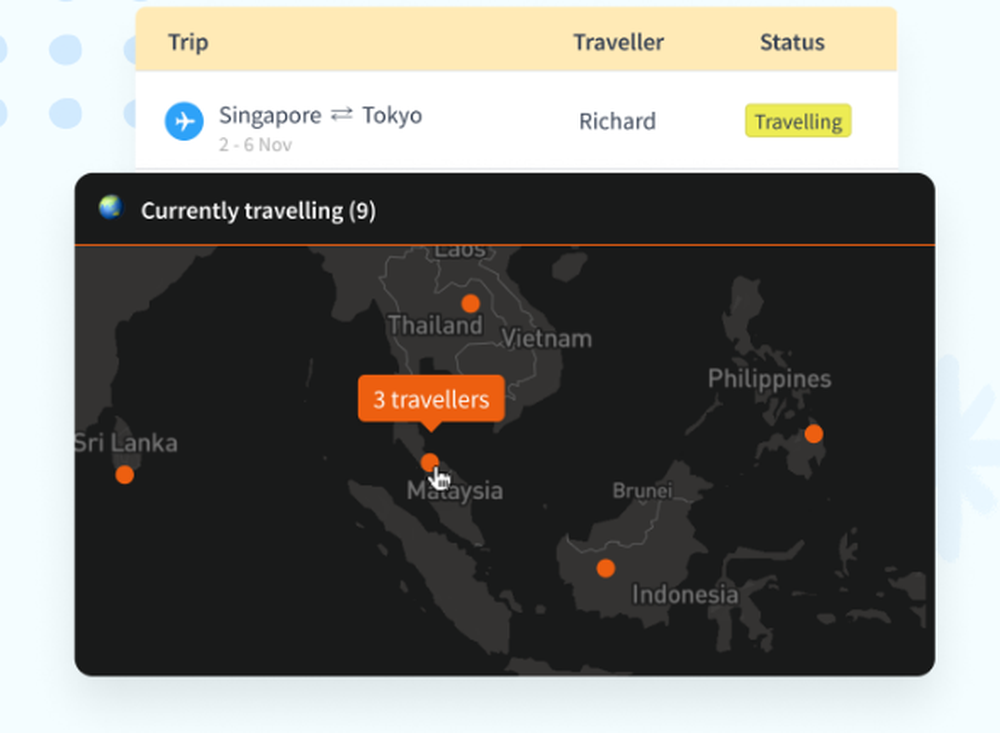Click the Travelling status badge
Screen dimensions: 1000x733
(x=798, y=121)
